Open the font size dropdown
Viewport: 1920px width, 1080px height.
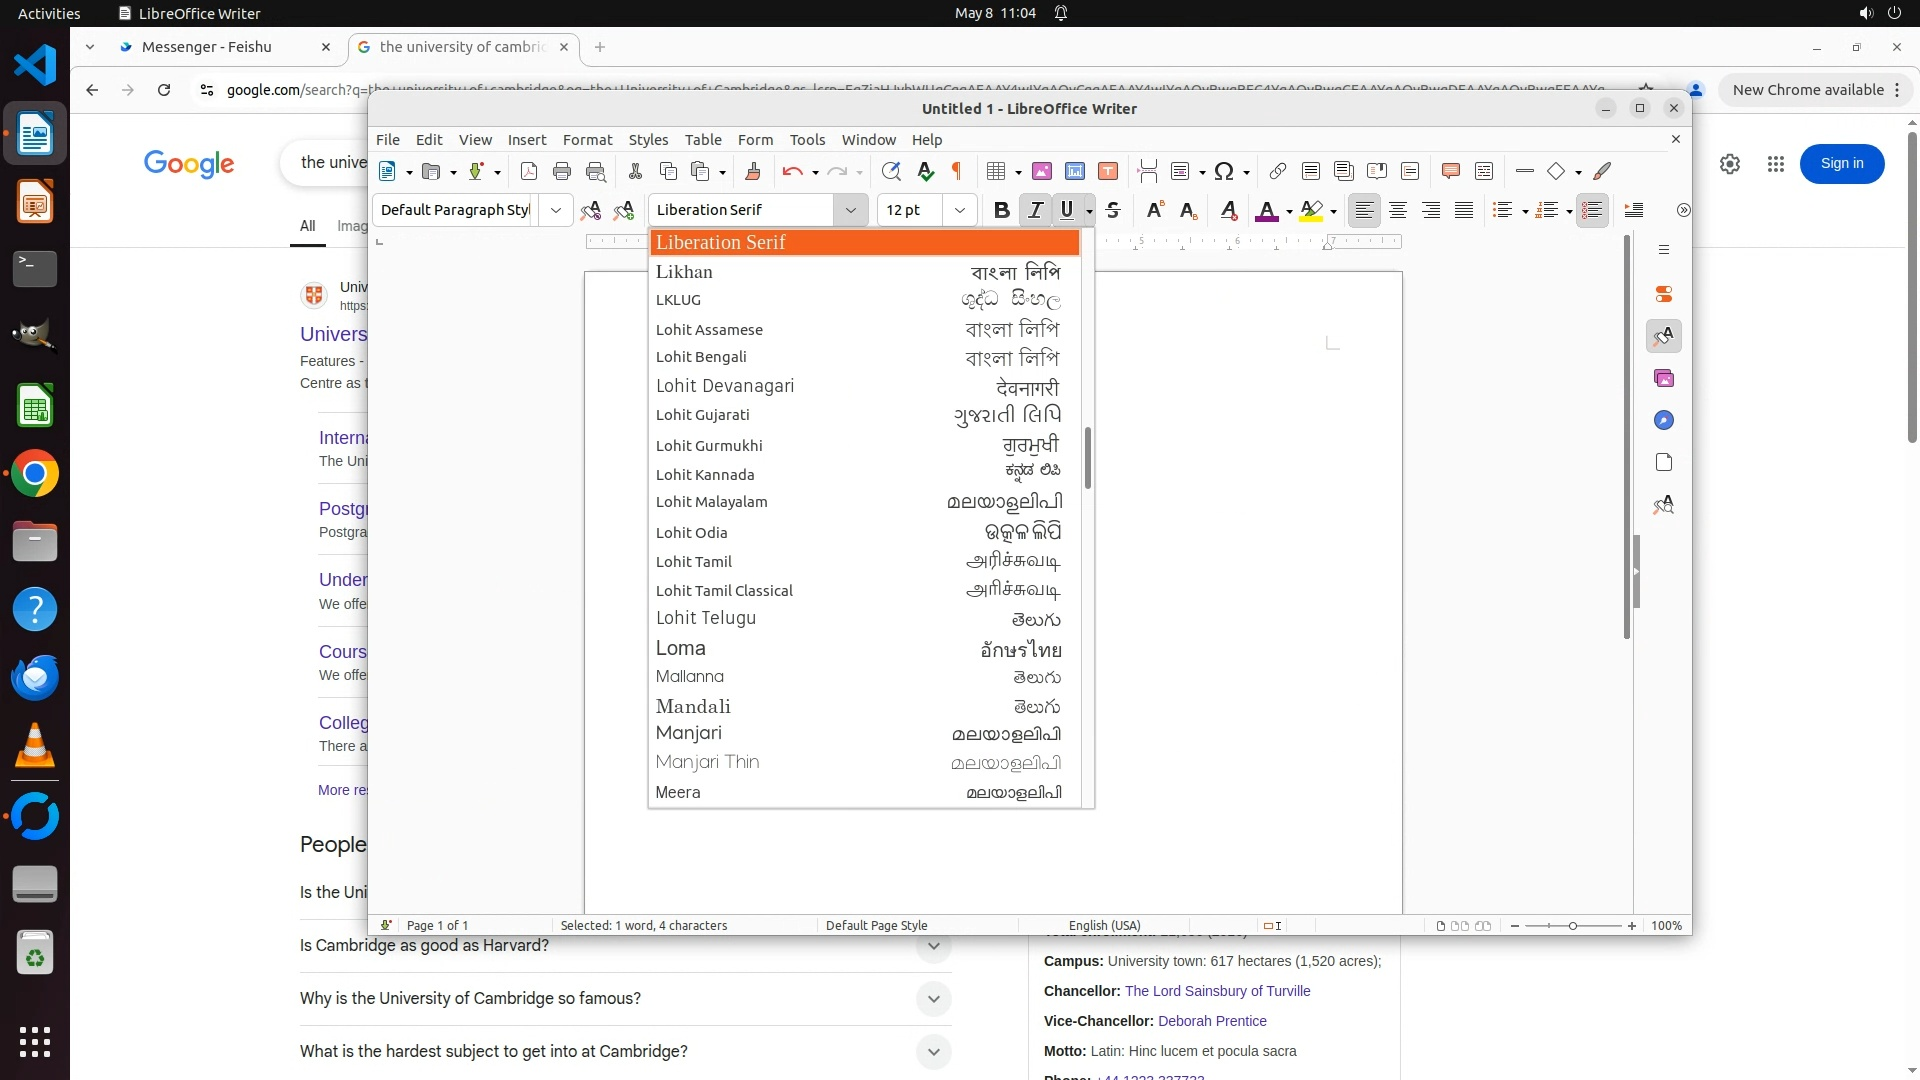click(x=960, y=210)
